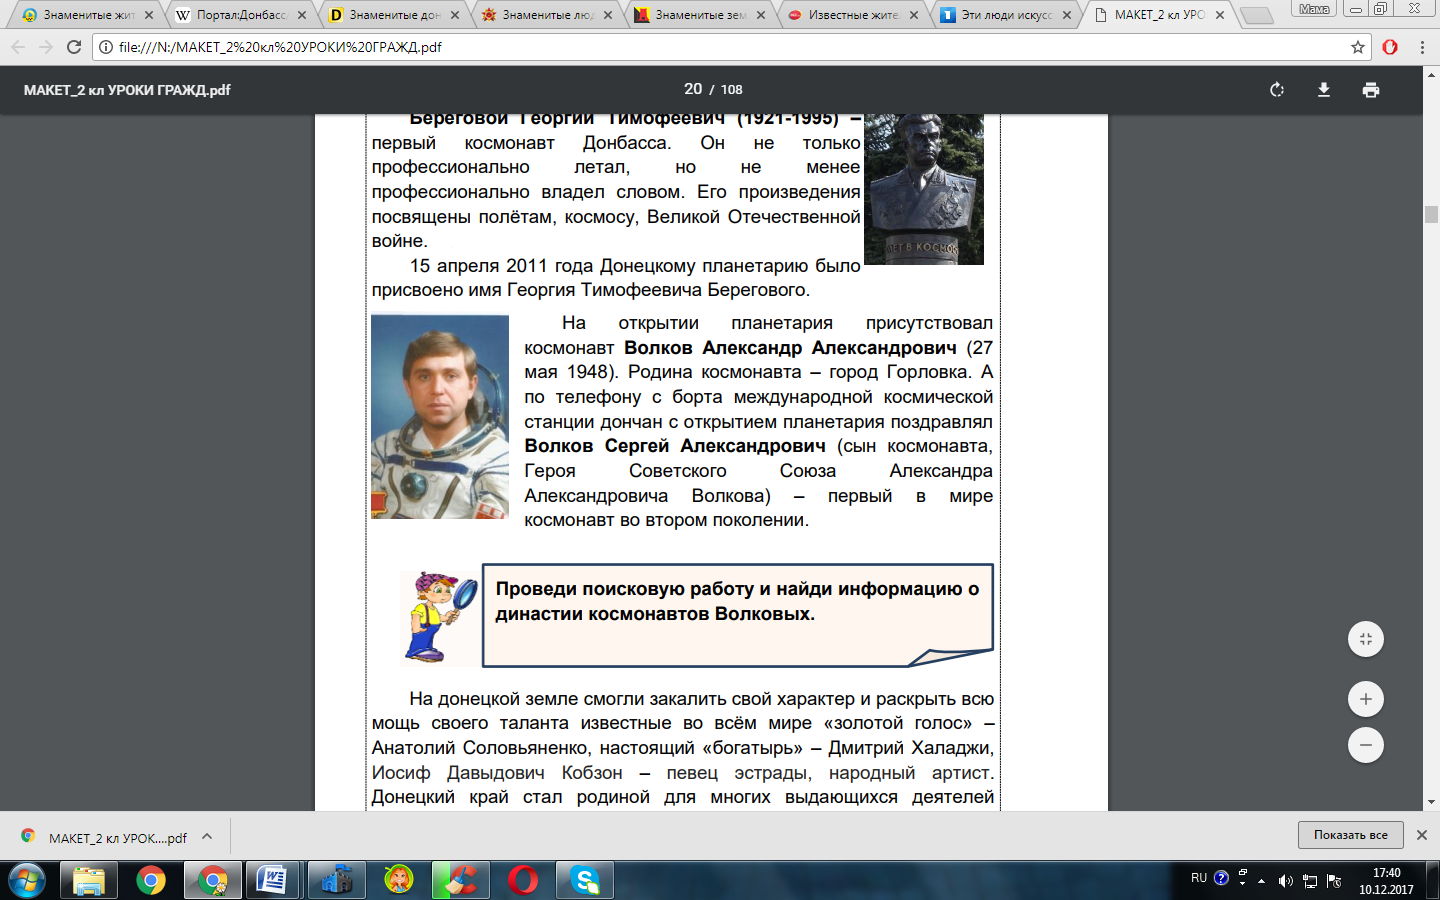Open the CCleaner taskbar icon
This screenshot has width=1440, height=900.
pyautogui.click(x=460, y=881)
